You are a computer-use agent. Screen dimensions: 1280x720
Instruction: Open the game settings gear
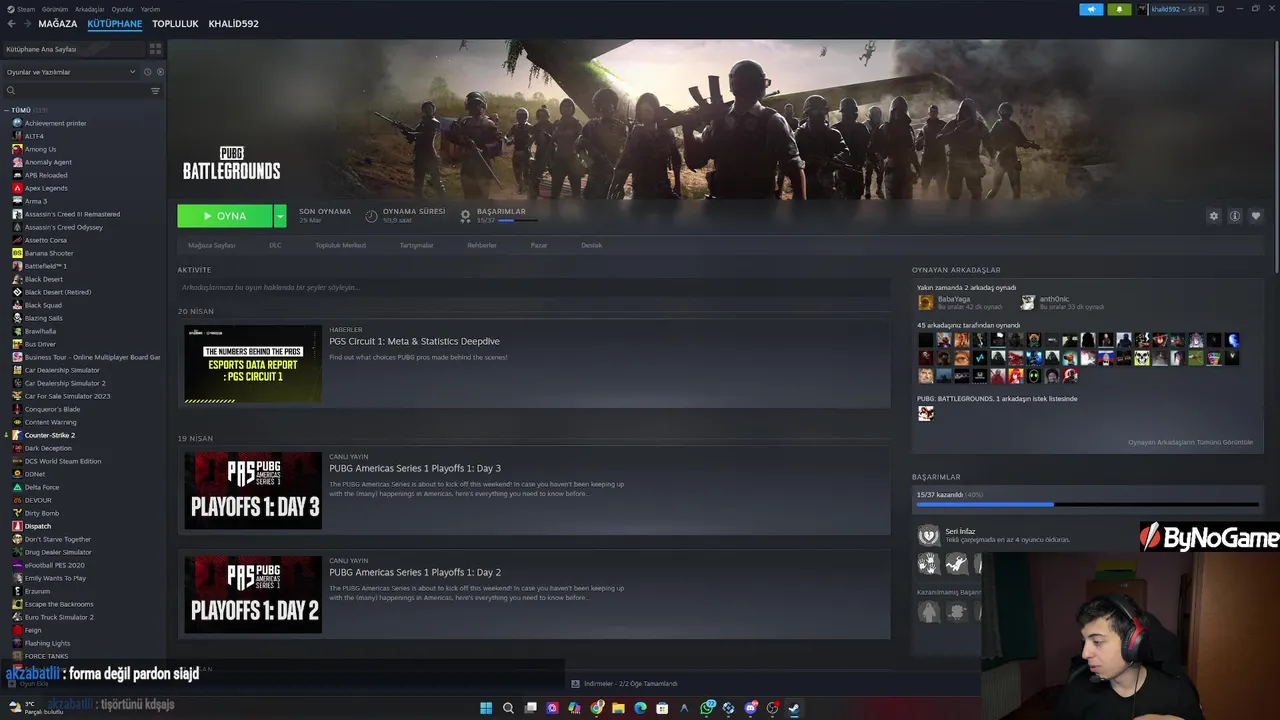1214,216
